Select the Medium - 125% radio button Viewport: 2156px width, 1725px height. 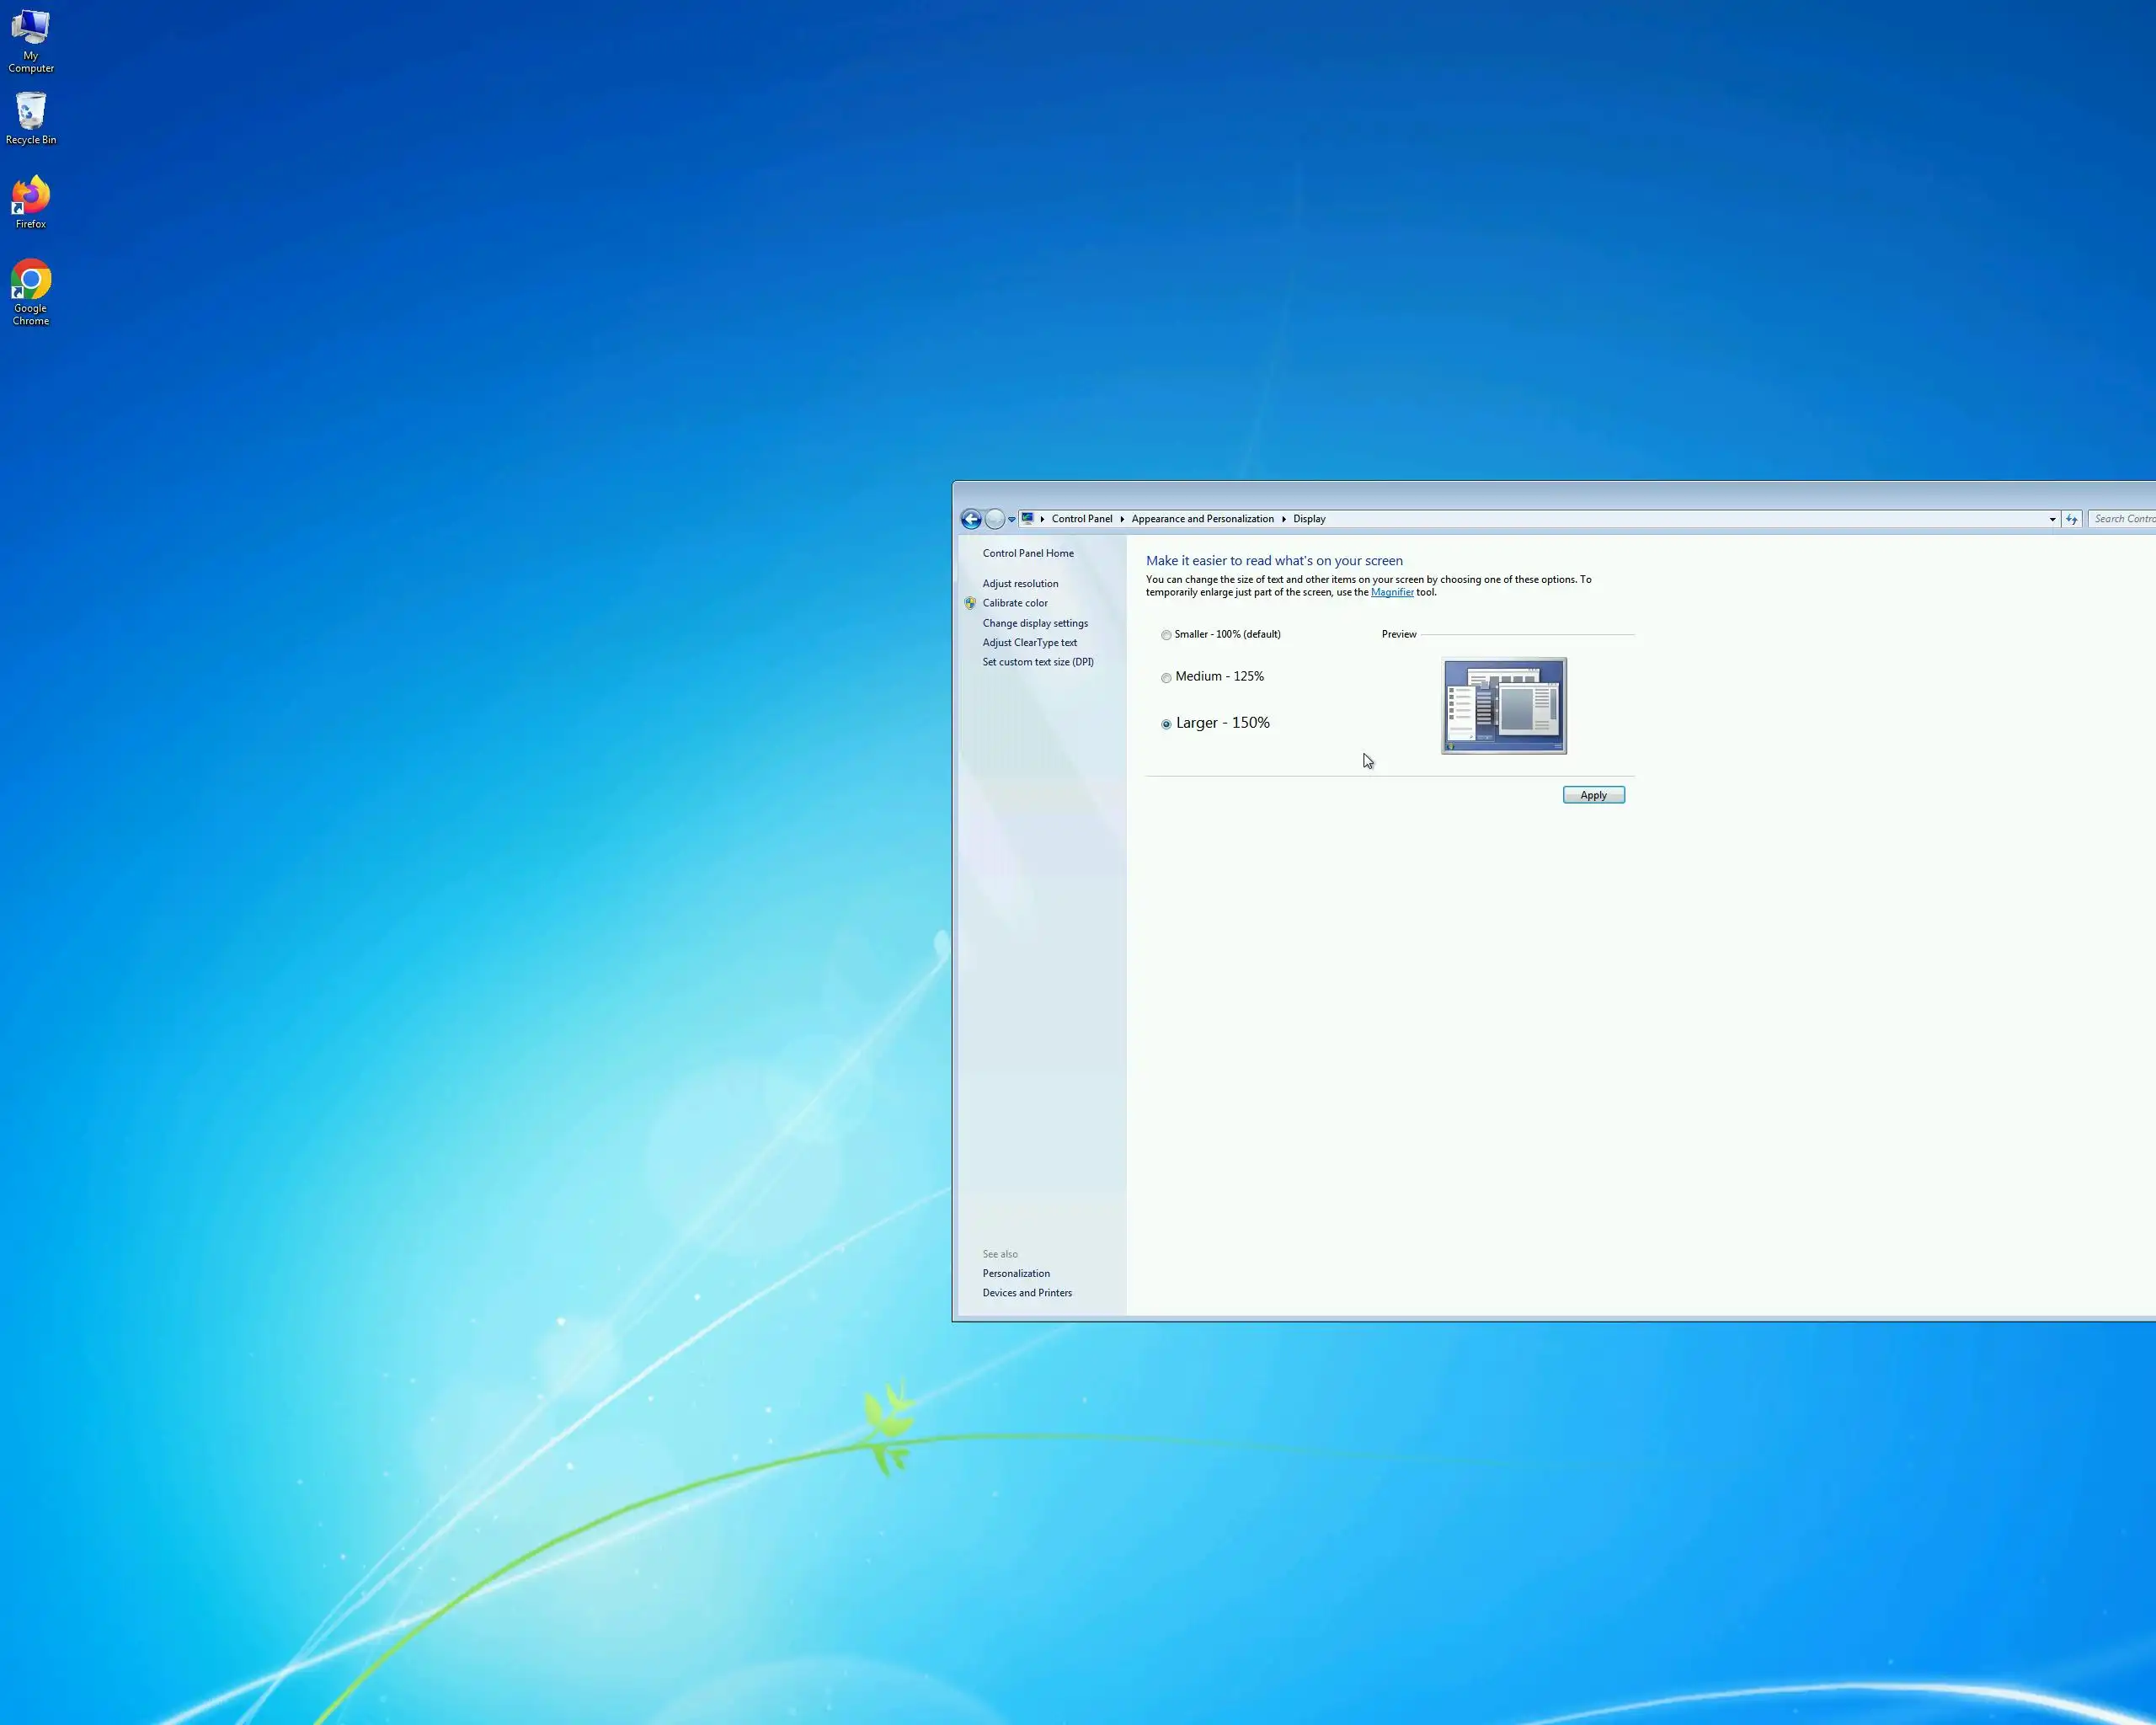[1166, 678]
